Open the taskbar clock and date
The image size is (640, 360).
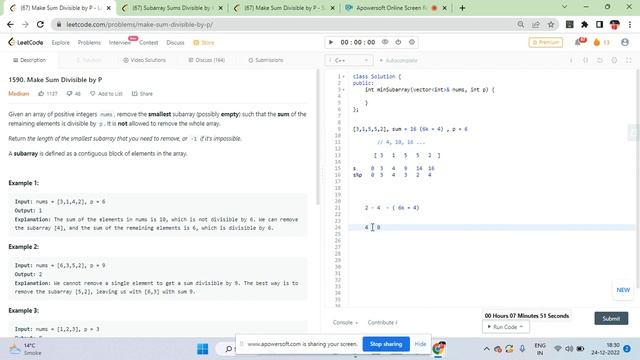click(606, 349)
